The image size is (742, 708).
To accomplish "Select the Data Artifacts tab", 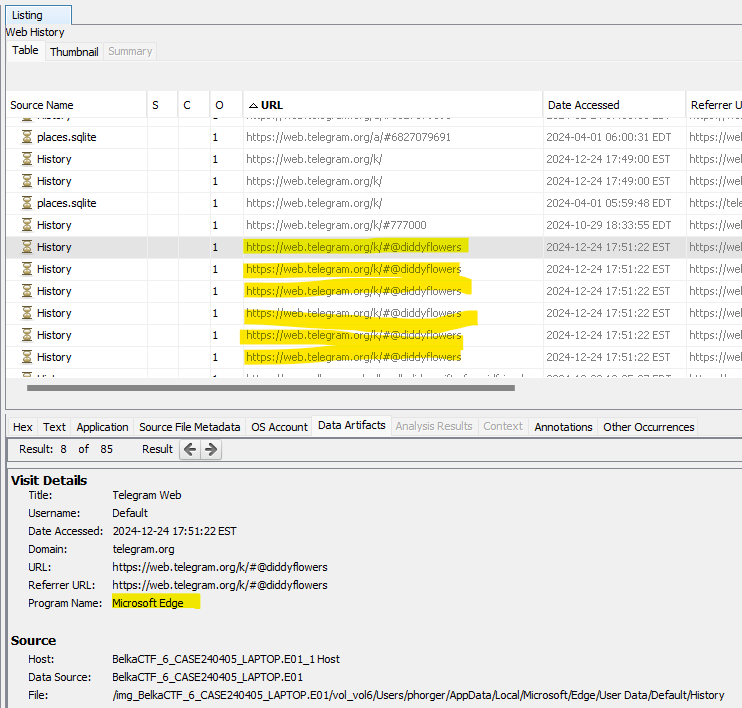I will click(x=352, y=425).
